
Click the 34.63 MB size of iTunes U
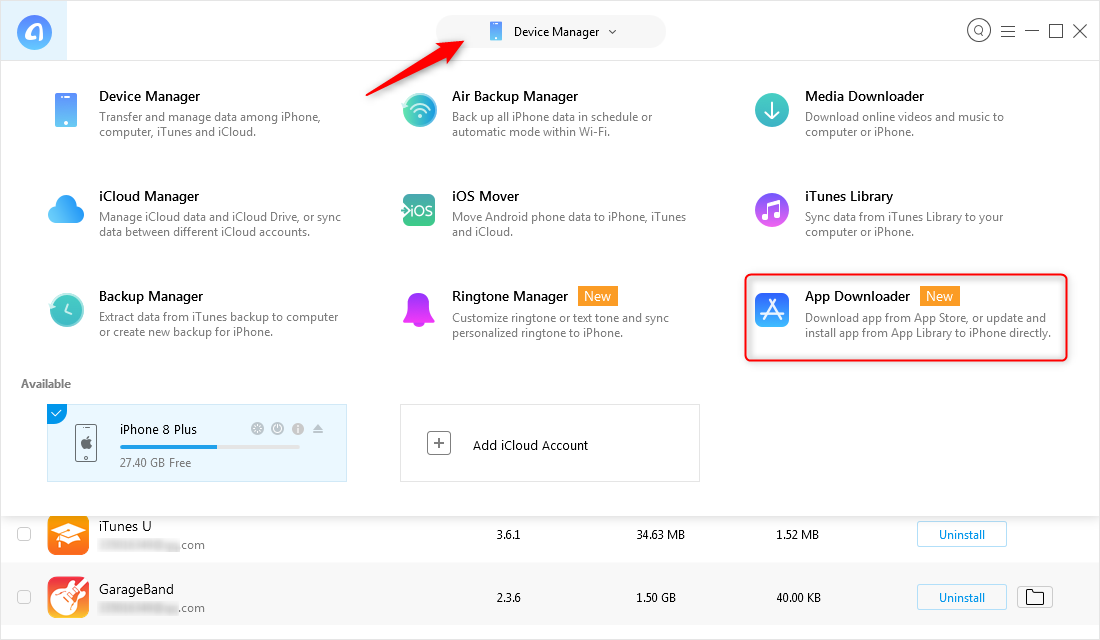660,535
